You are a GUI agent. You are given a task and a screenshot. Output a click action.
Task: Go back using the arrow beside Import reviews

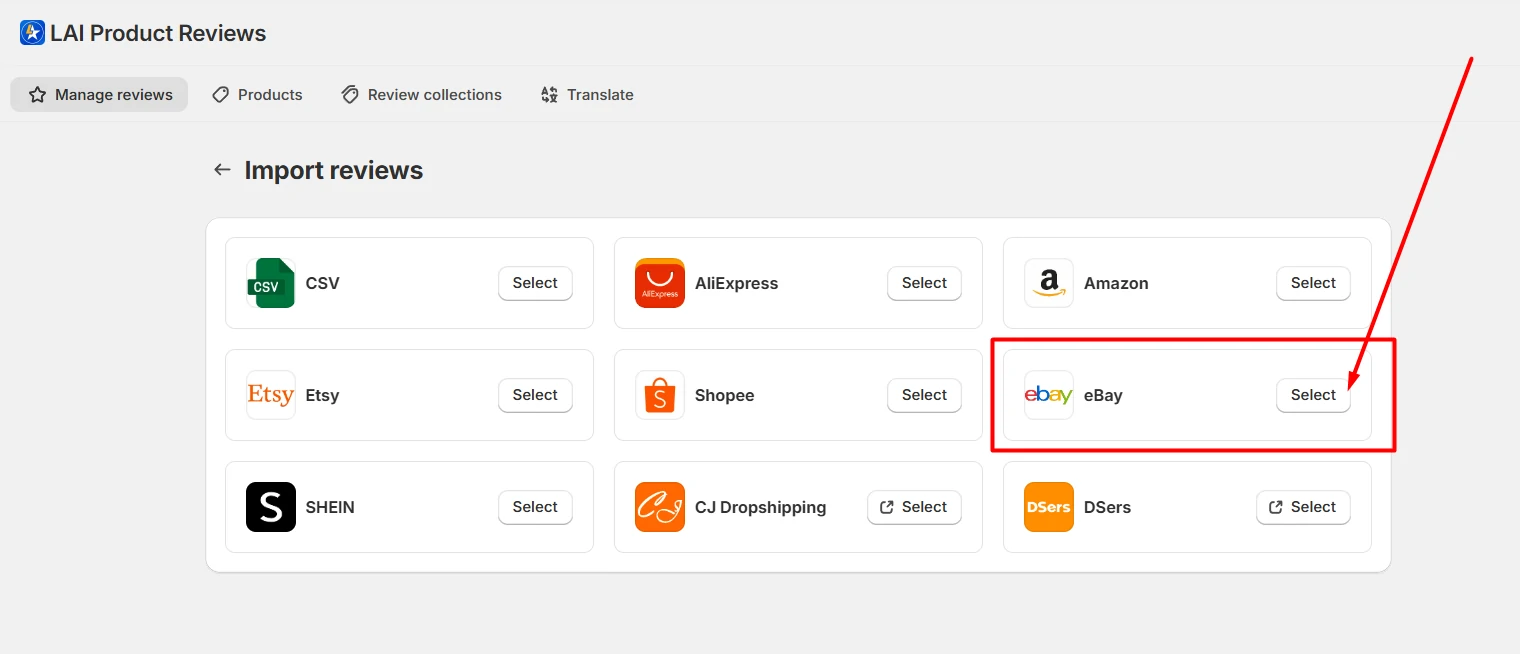click(x=222, y=170)
